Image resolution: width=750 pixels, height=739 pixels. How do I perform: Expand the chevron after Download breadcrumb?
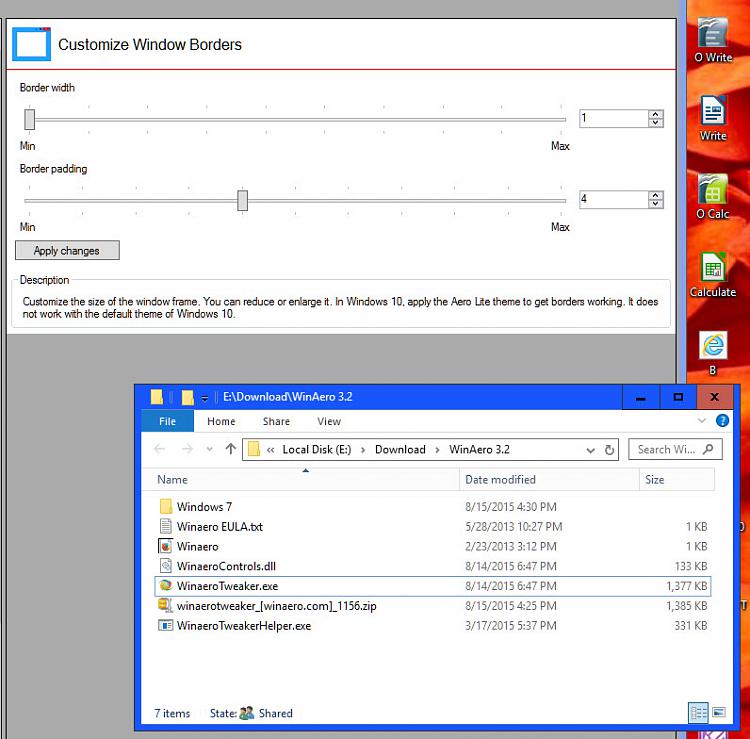[x=437, y=450]
